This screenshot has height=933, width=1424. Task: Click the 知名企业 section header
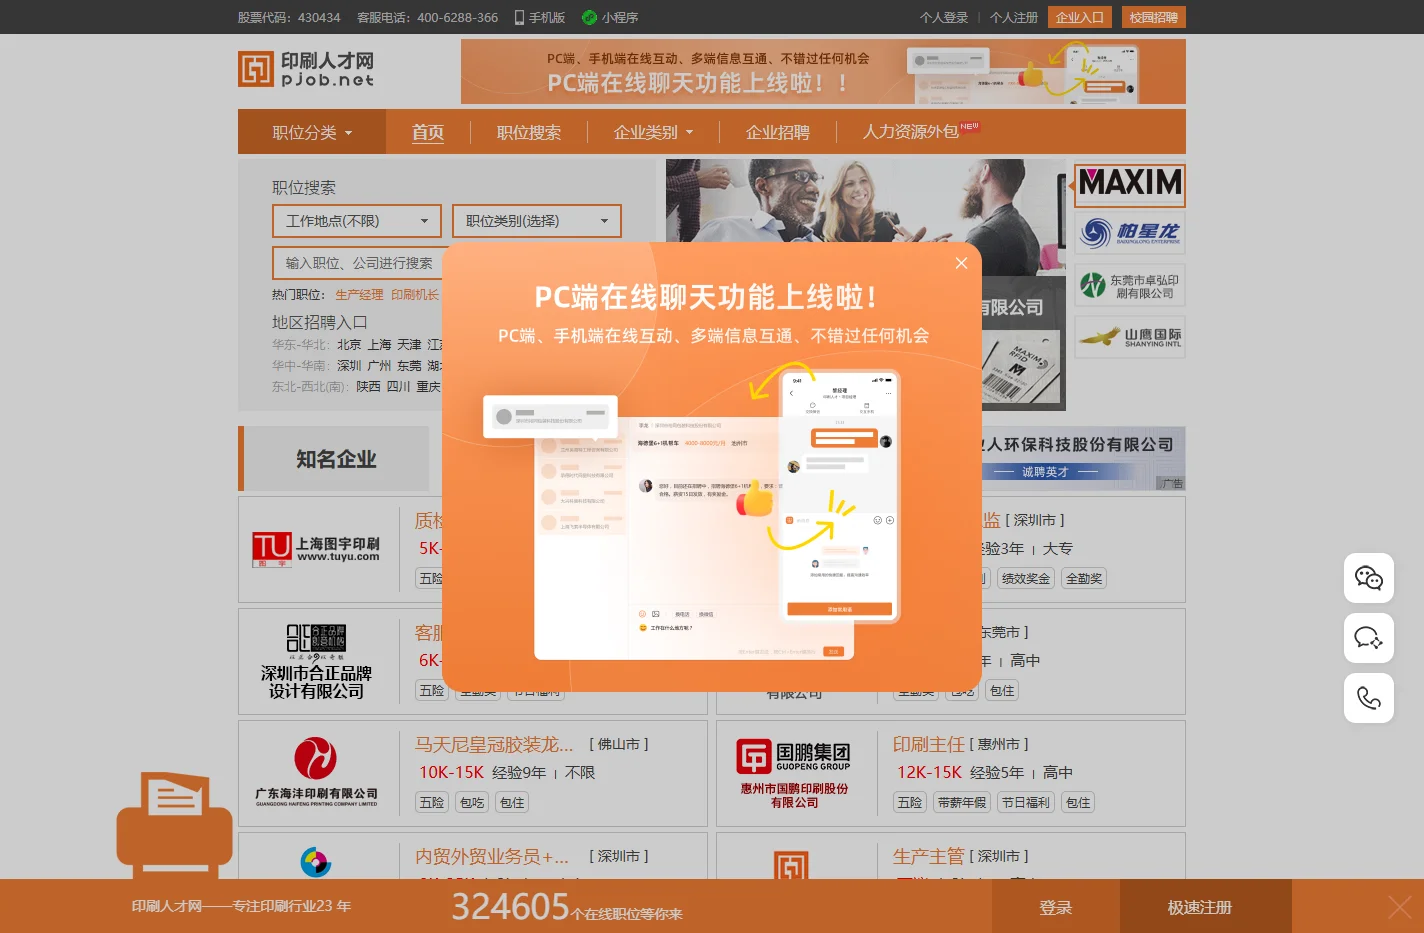click(x=336, y=459)
